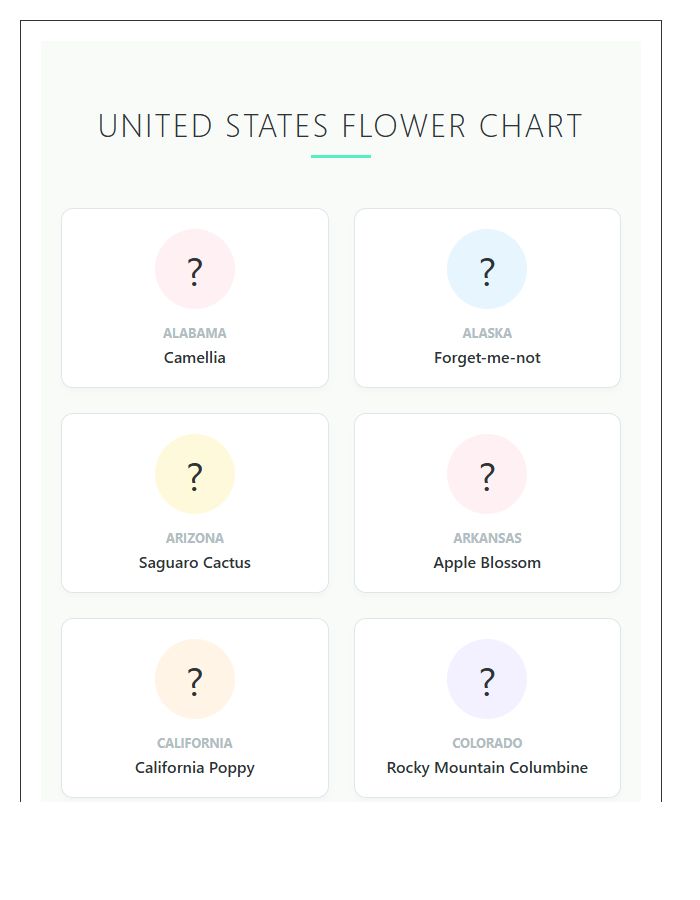Click the yellow question mark circle for Arizona
Screen dimensions: 700x900
[x=194, y=474]
